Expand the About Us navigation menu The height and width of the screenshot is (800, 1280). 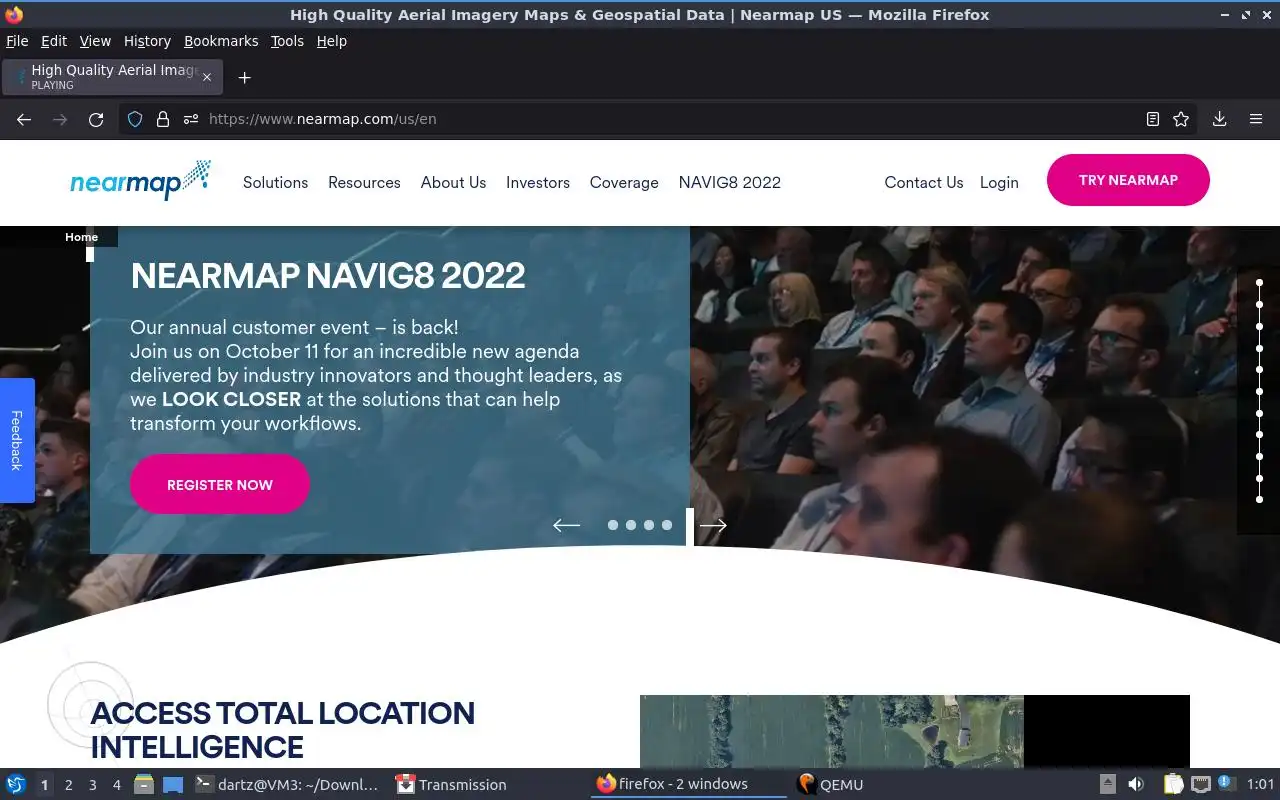coord(453,182)
